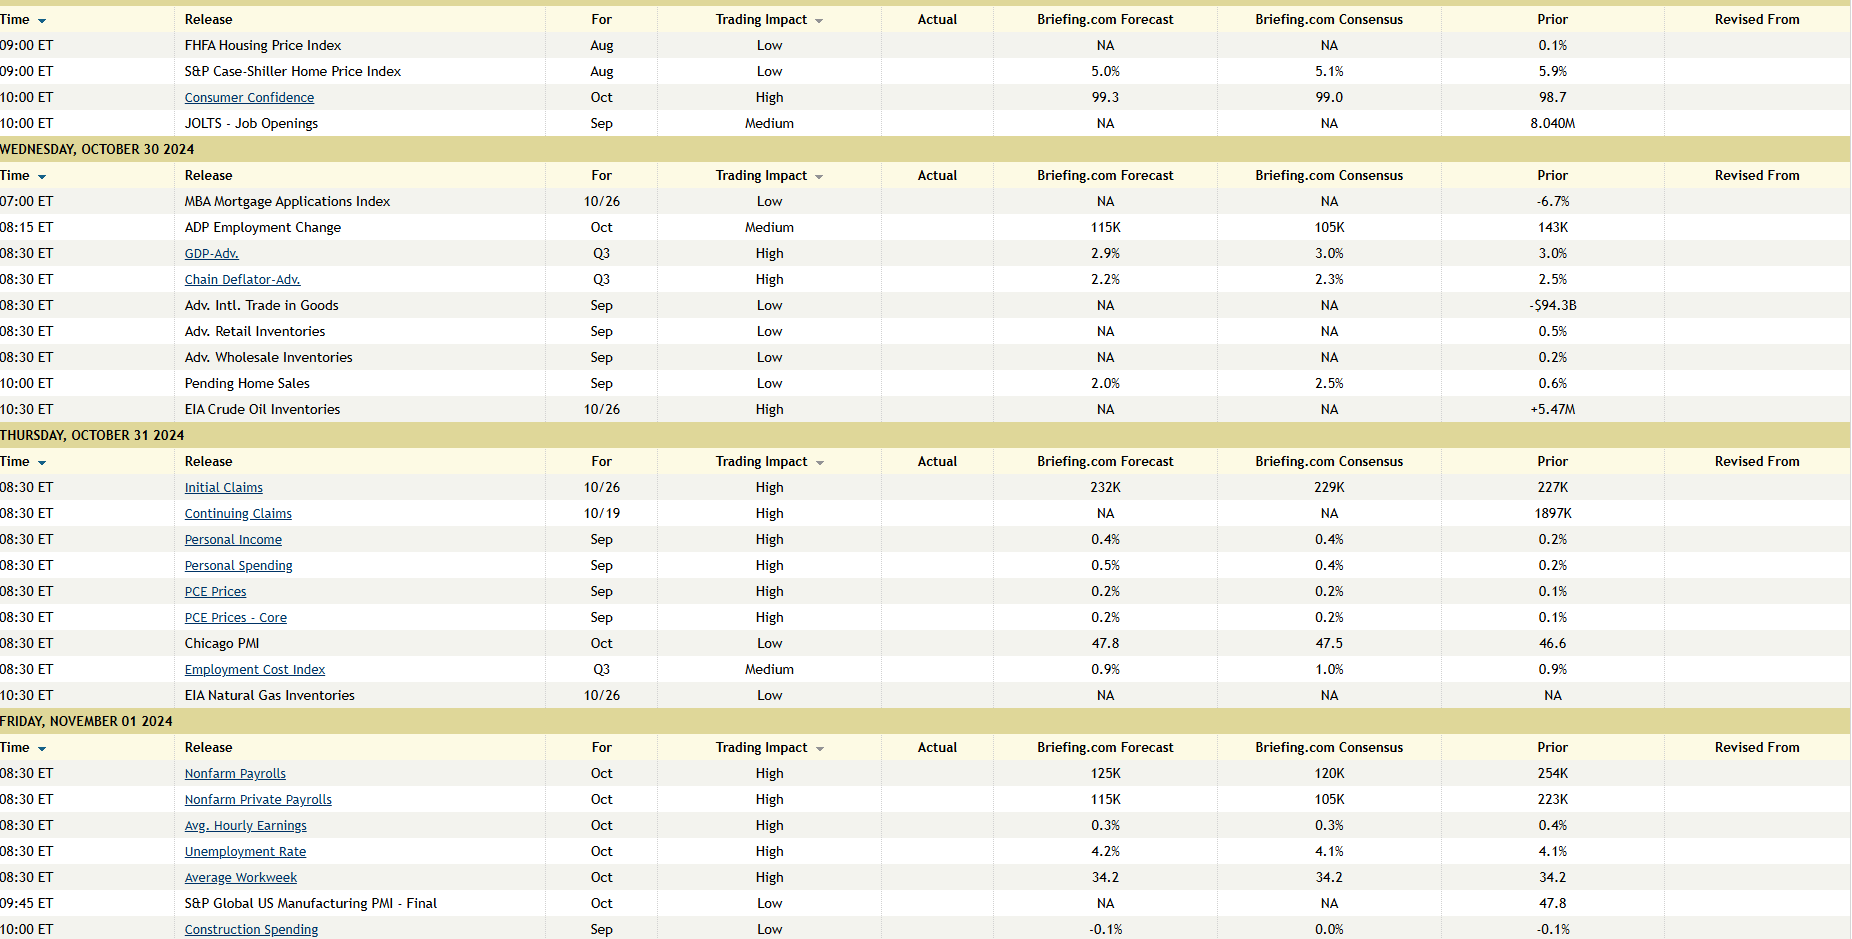Viewport: 1852px width, 939px height.
Task: Select the Chicago PMI text
Action: pos(222,643)
